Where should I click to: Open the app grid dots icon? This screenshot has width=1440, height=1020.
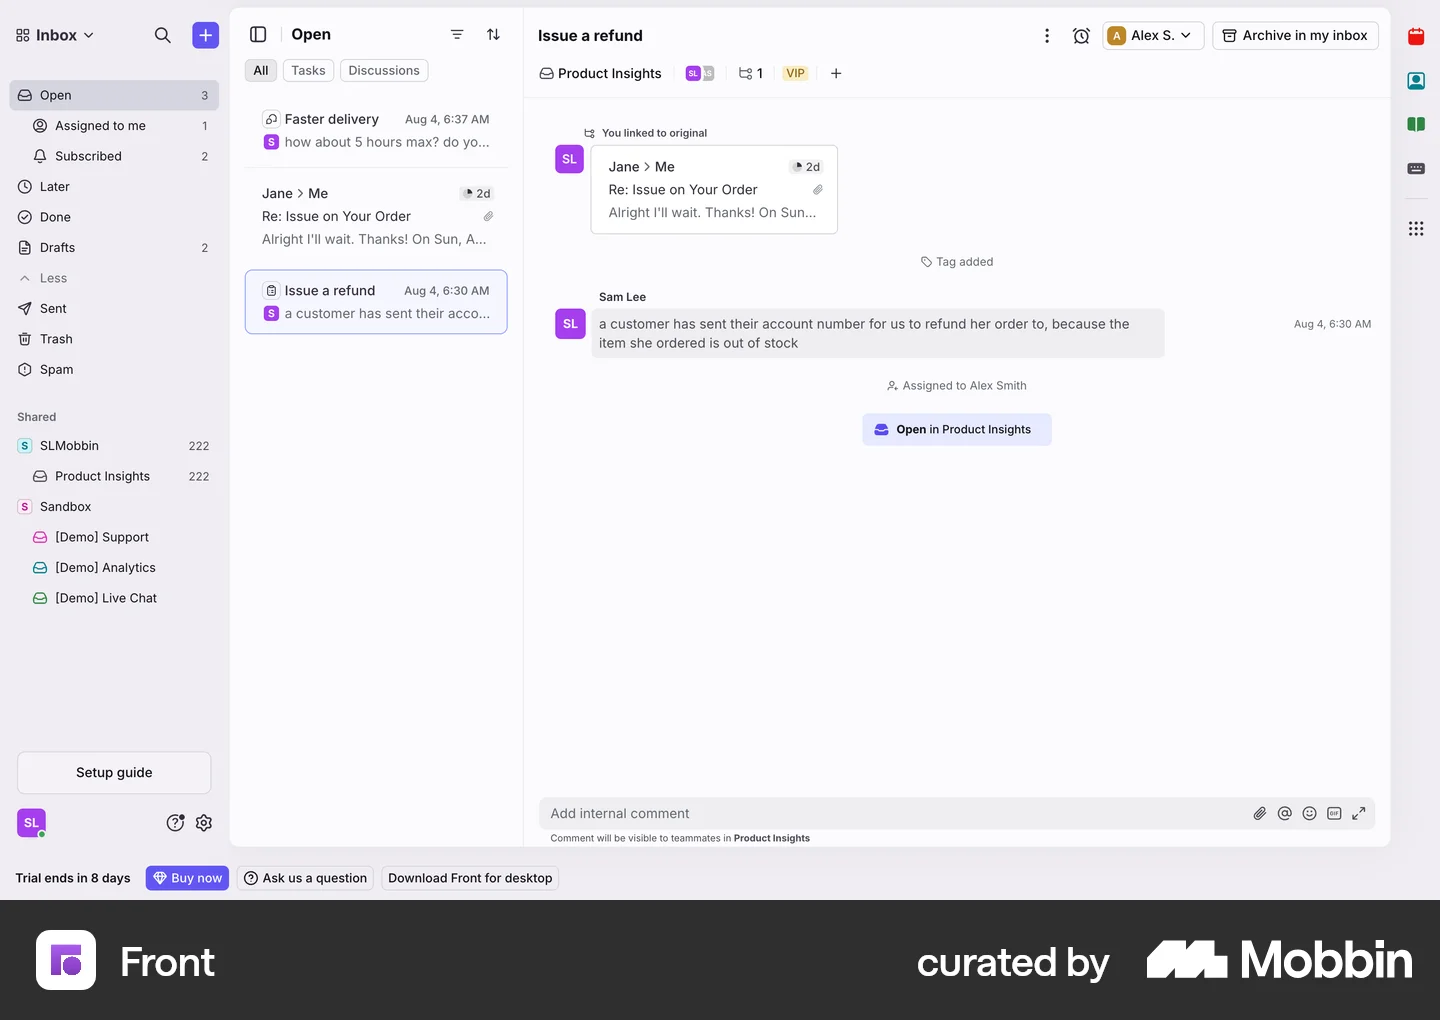click(x=1416, y=229)
